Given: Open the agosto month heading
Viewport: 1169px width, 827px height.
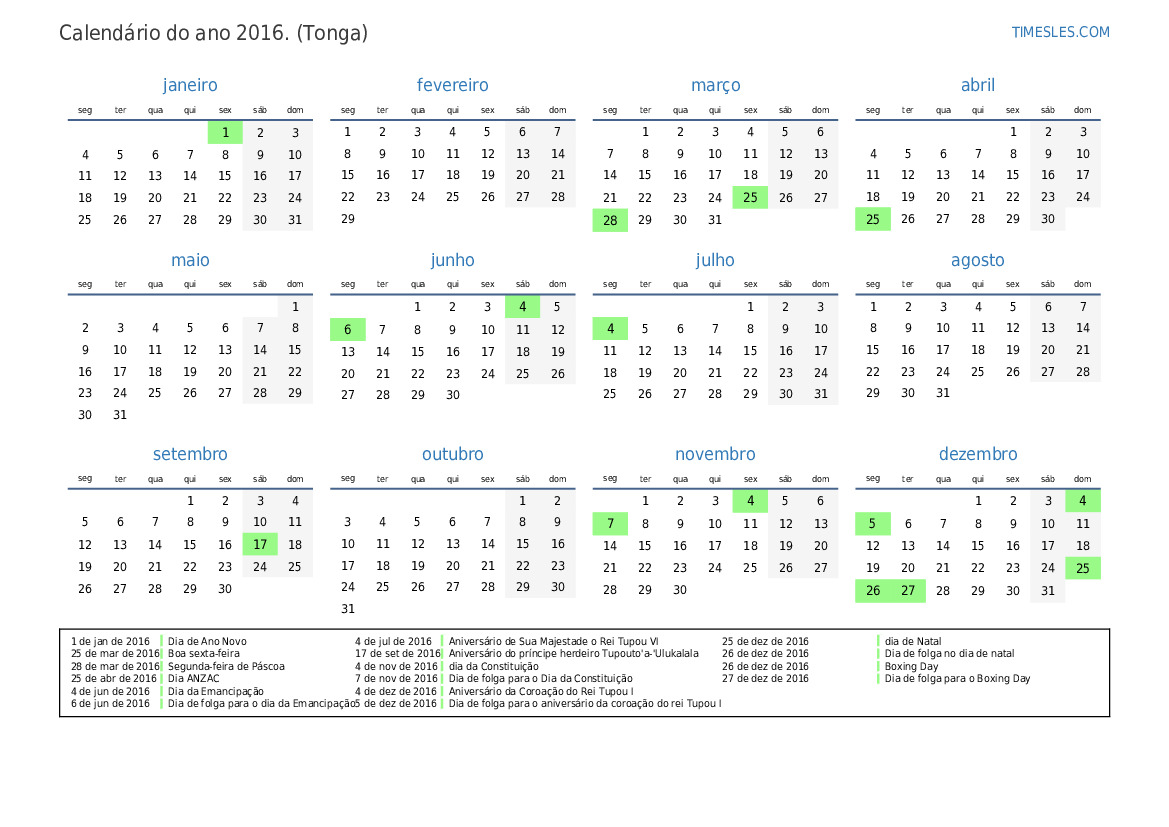Looking at the screenshot, I should coord(977,260).
